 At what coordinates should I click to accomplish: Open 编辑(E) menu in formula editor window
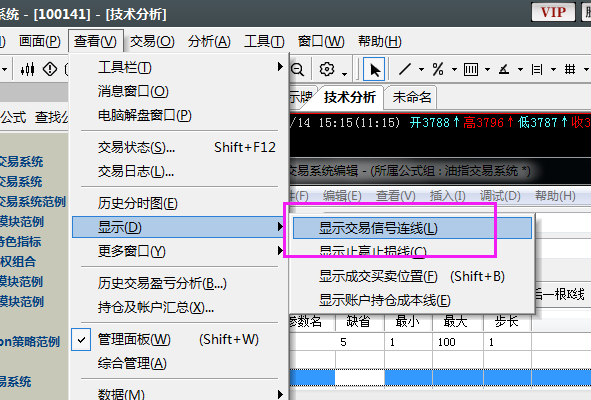pyautogui.click(x=342, y=196)
